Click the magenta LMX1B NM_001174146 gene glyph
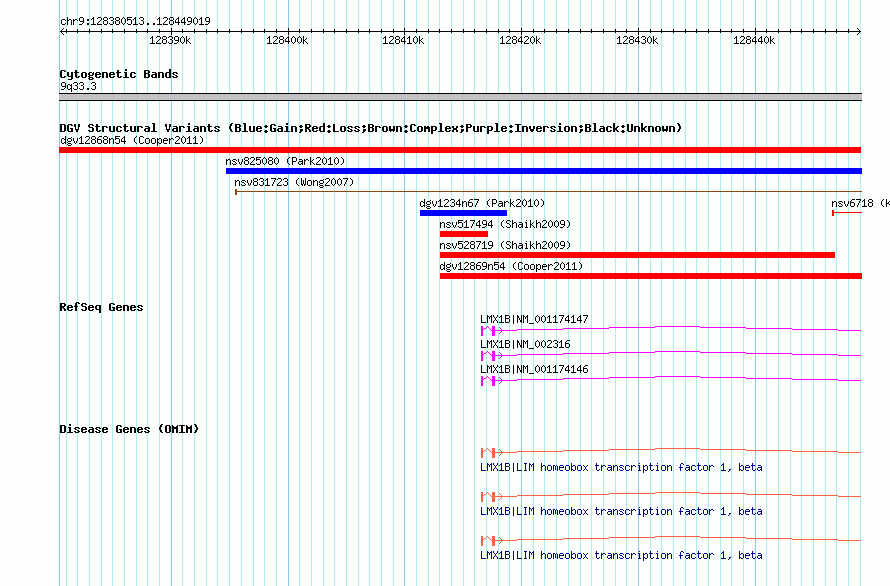 [671, 380]
